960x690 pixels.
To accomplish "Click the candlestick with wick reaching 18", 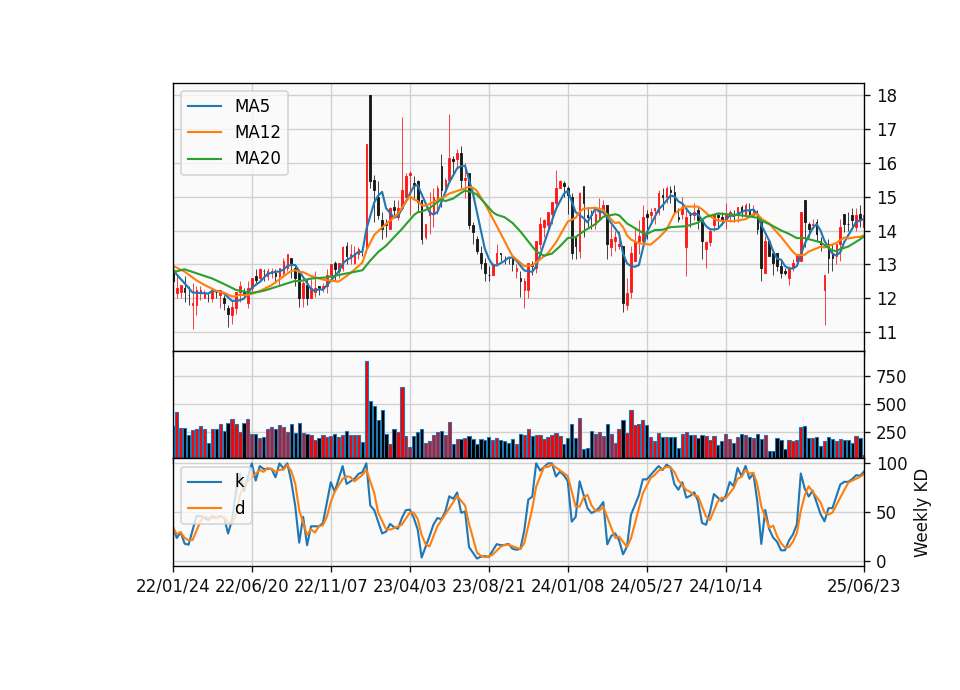I will point(370,142).
